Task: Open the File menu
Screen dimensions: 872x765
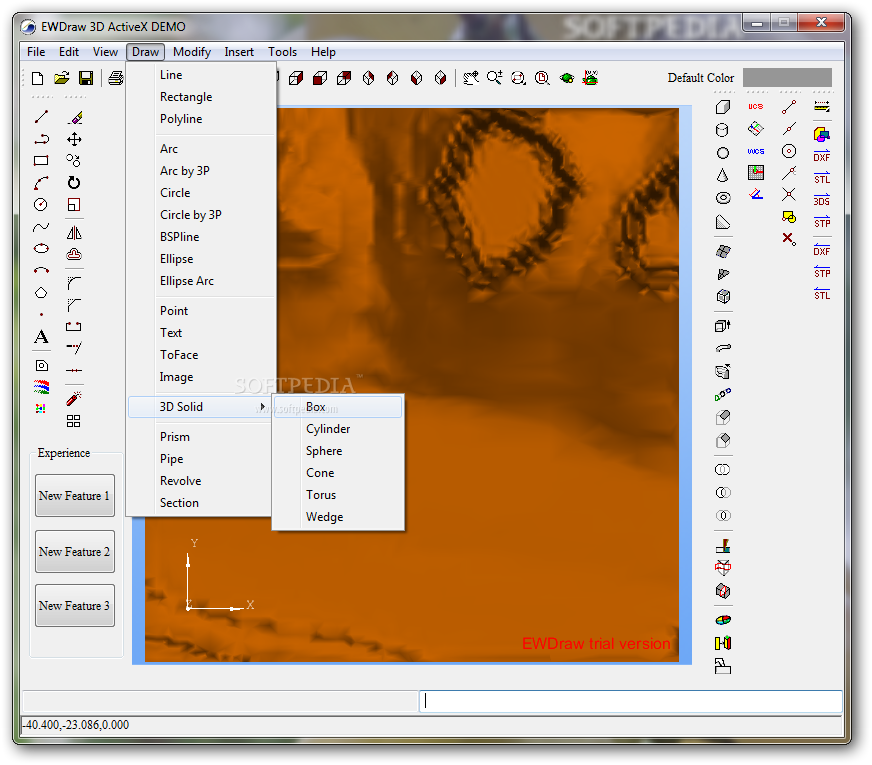Action: 36,52
